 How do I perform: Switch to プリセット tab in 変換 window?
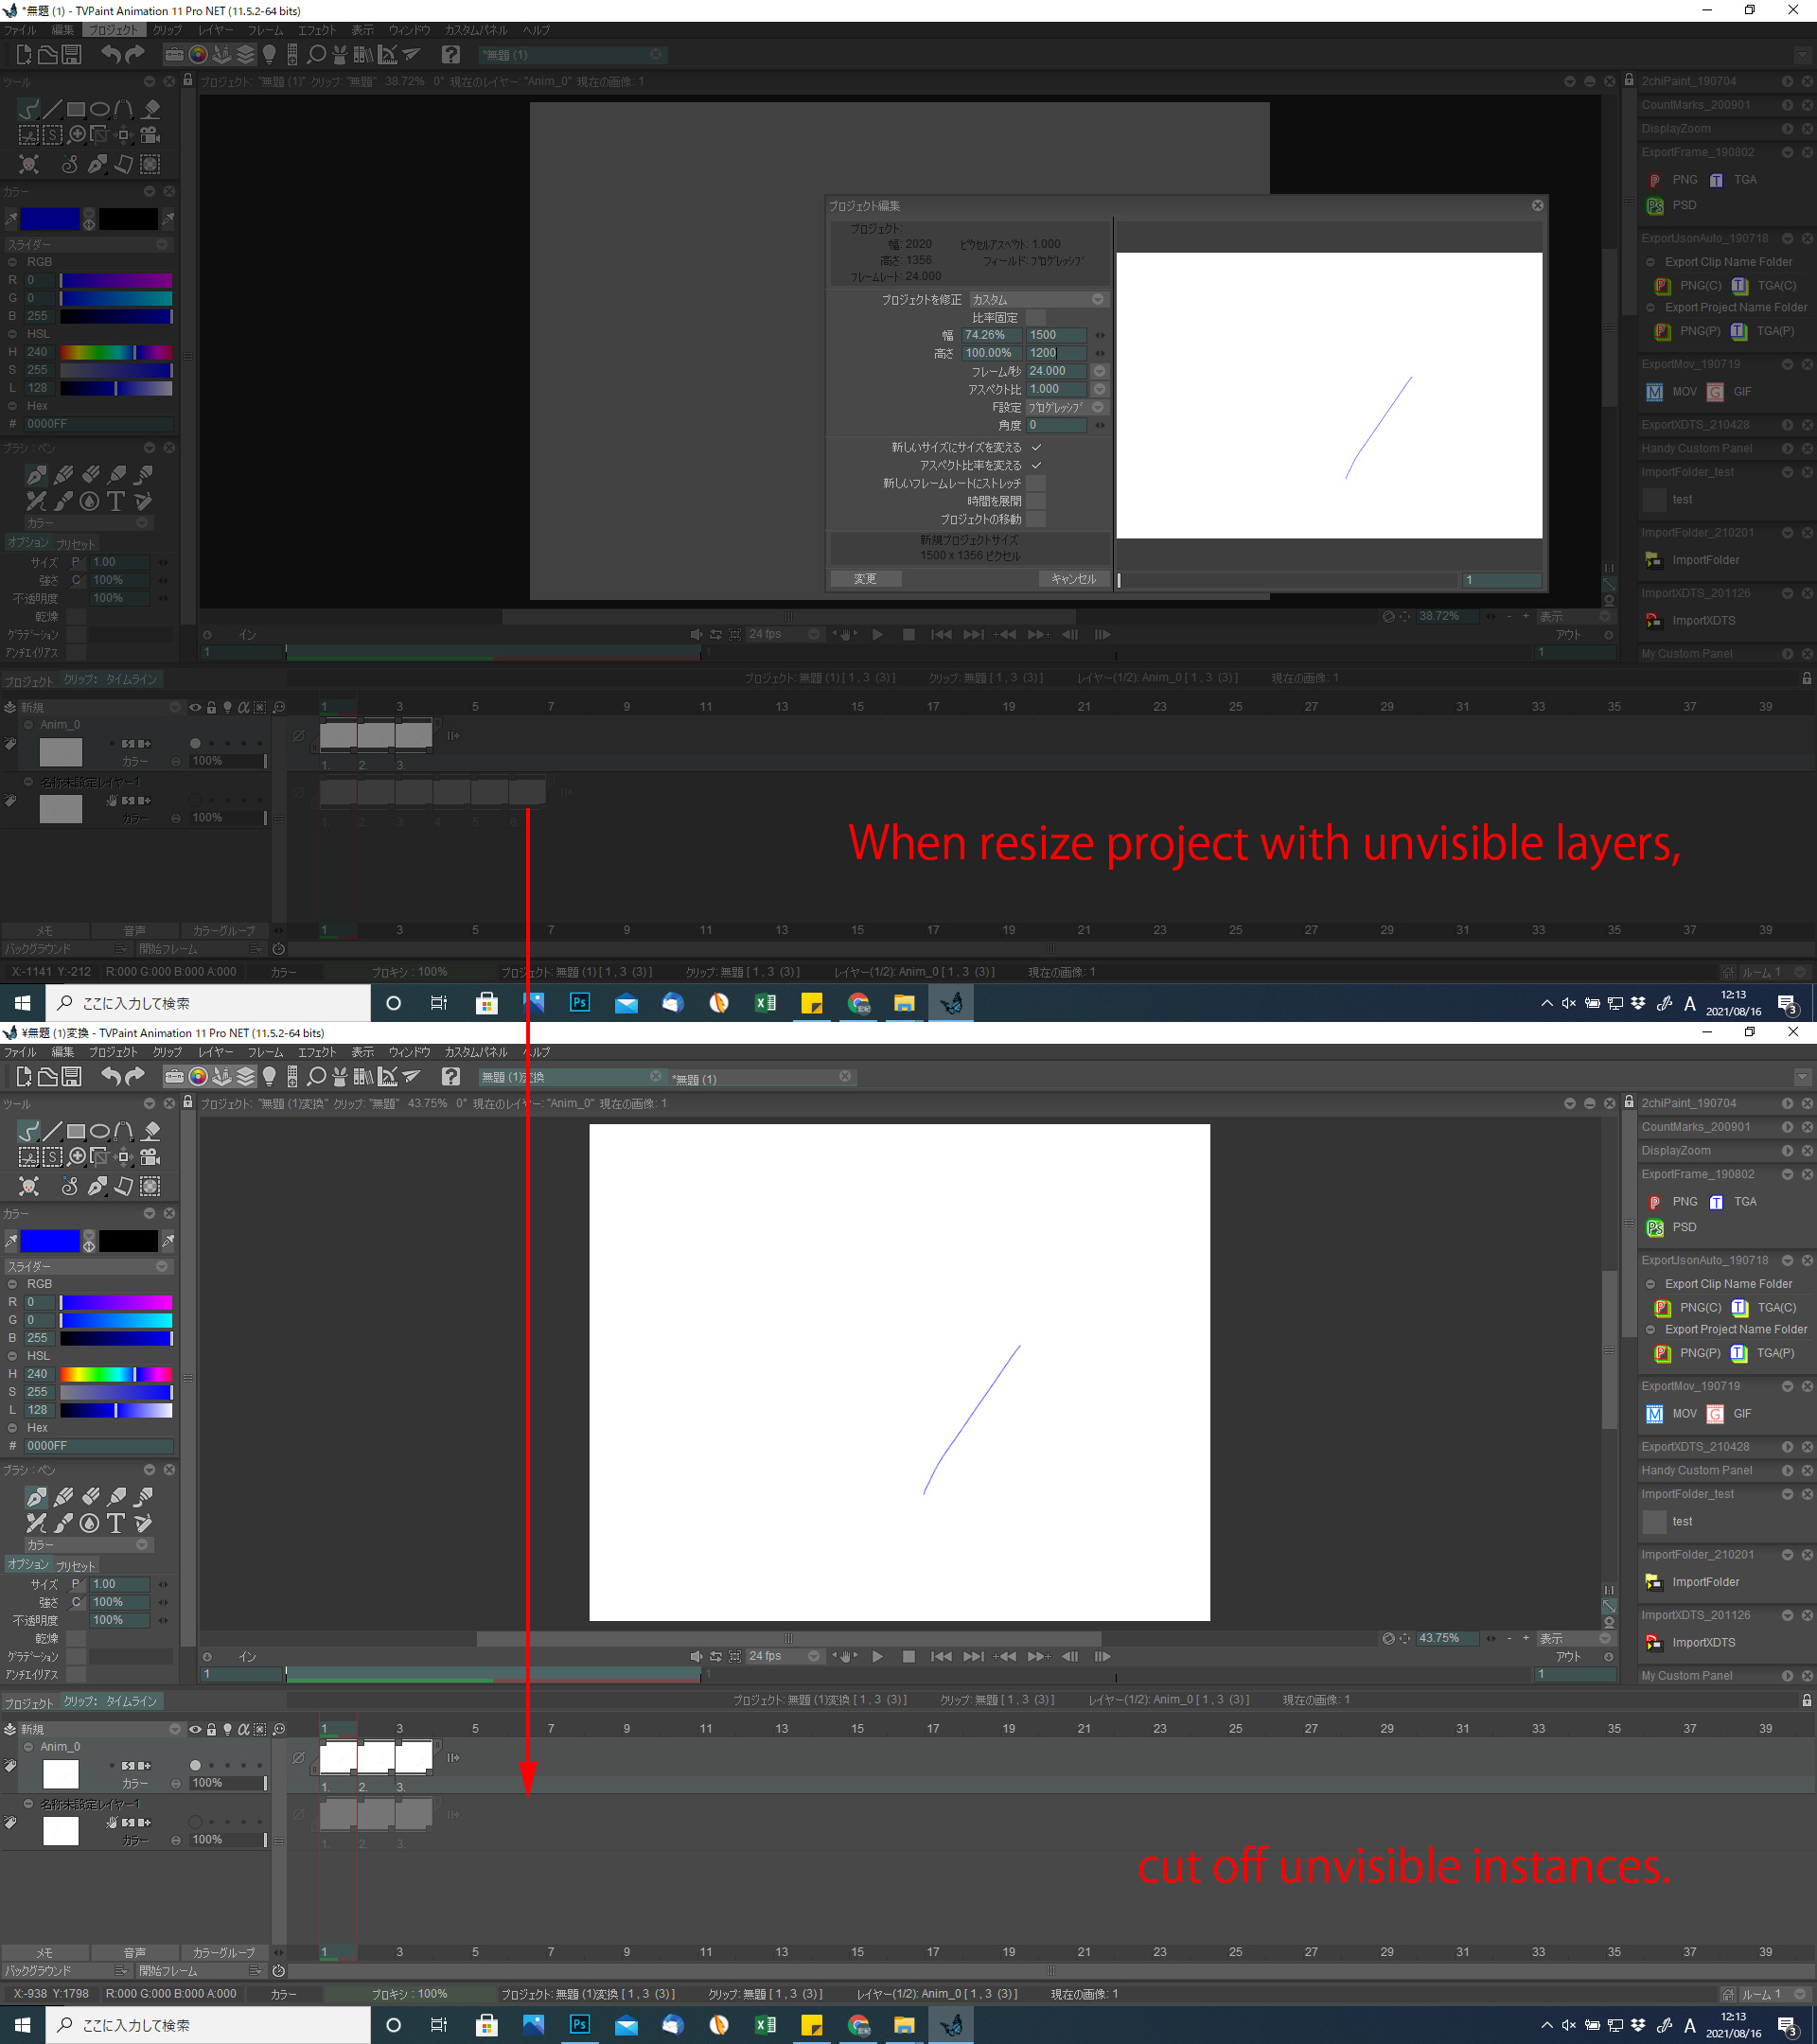[x=76, y=1566]
